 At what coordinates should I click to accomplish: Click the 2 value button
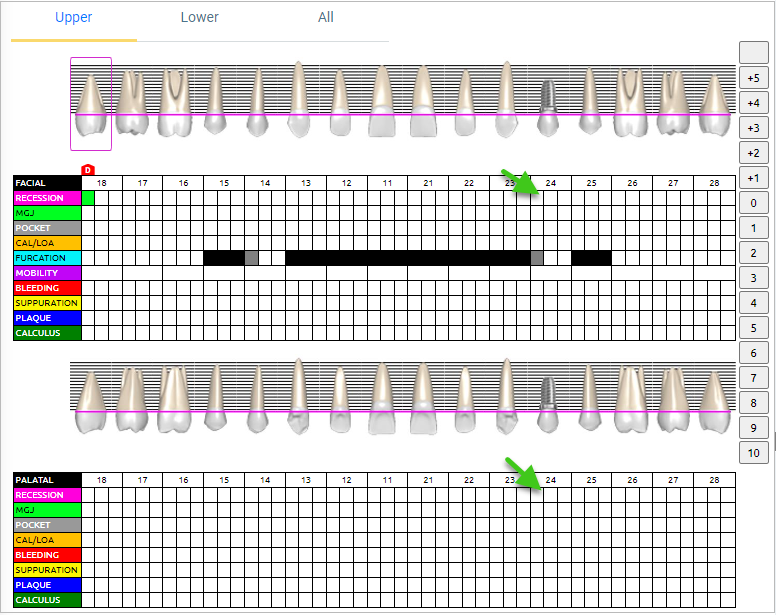[753, 253]
